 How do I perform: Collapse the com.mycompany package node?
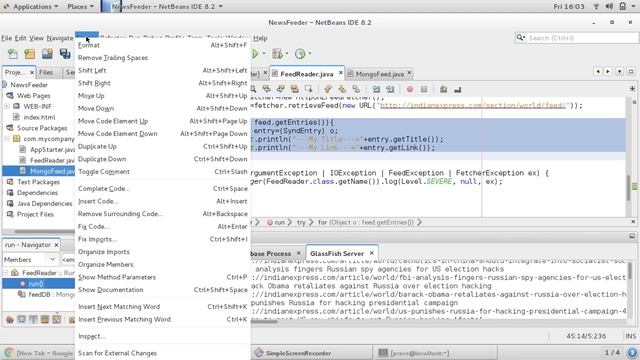point(7,139)
